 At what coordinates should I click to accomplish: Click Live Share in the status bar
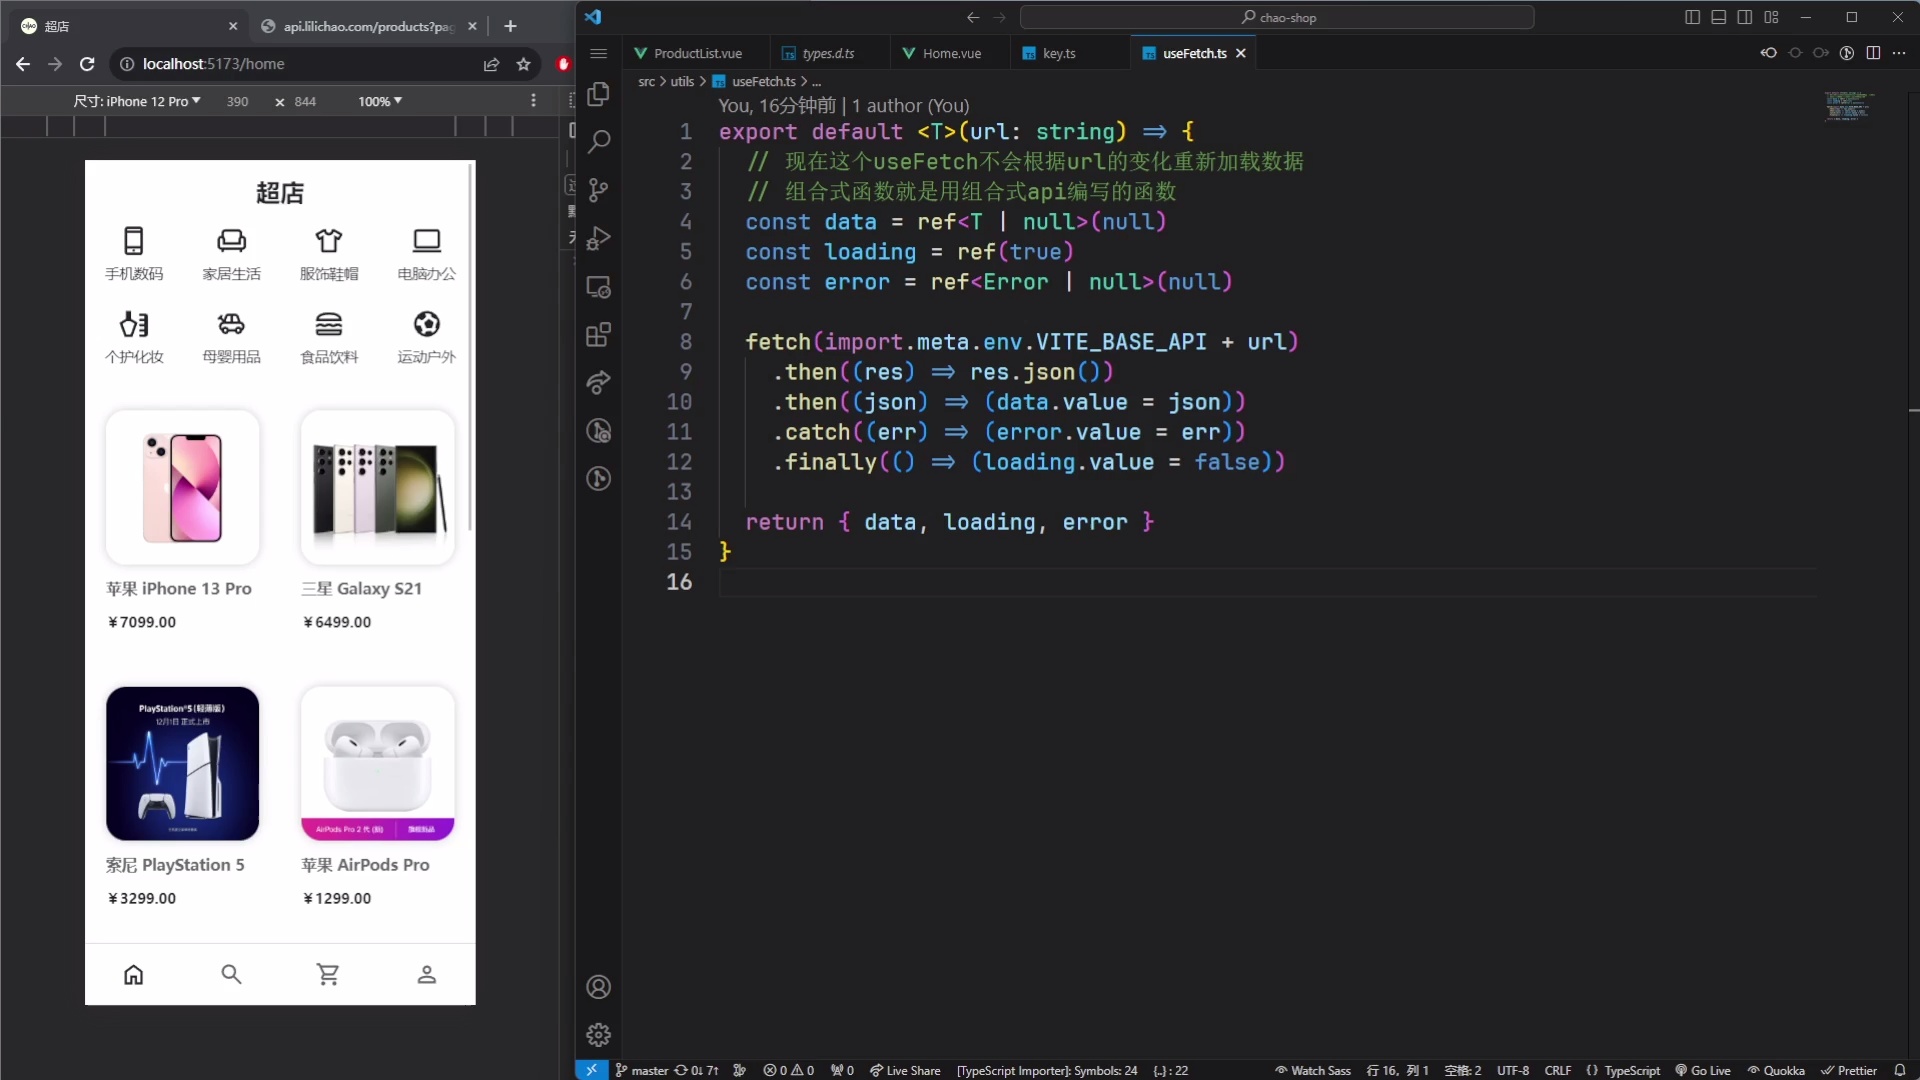tap(905, 1070)
